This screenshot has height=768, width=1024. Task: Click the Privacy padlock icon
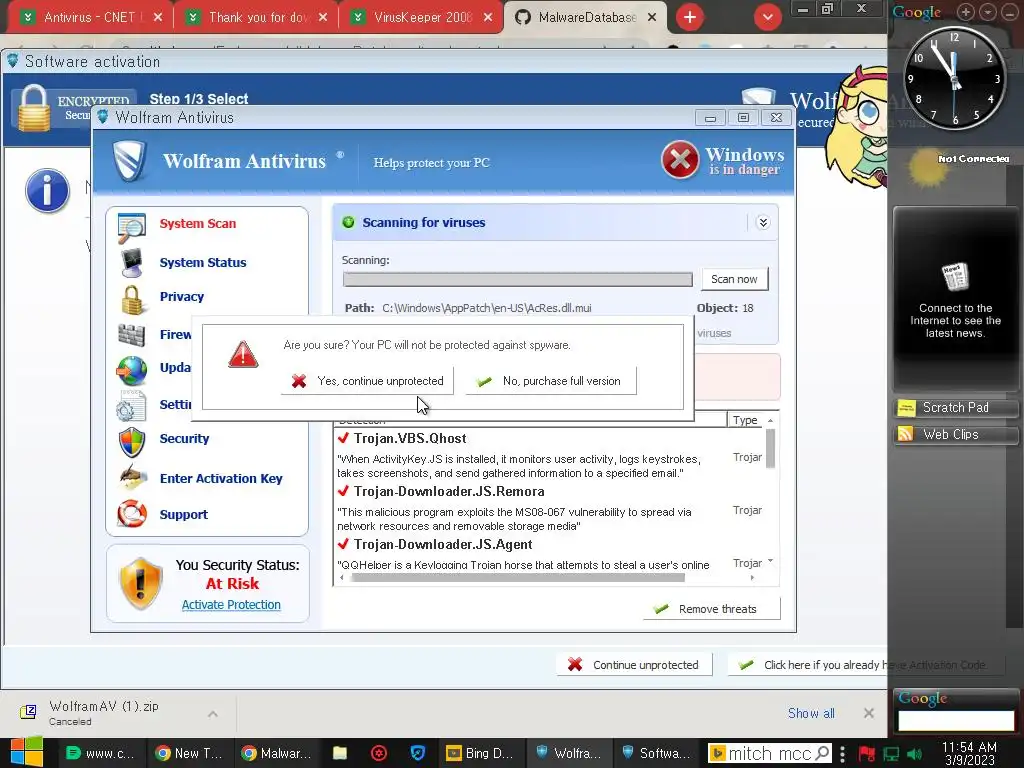tap(133, 300)
